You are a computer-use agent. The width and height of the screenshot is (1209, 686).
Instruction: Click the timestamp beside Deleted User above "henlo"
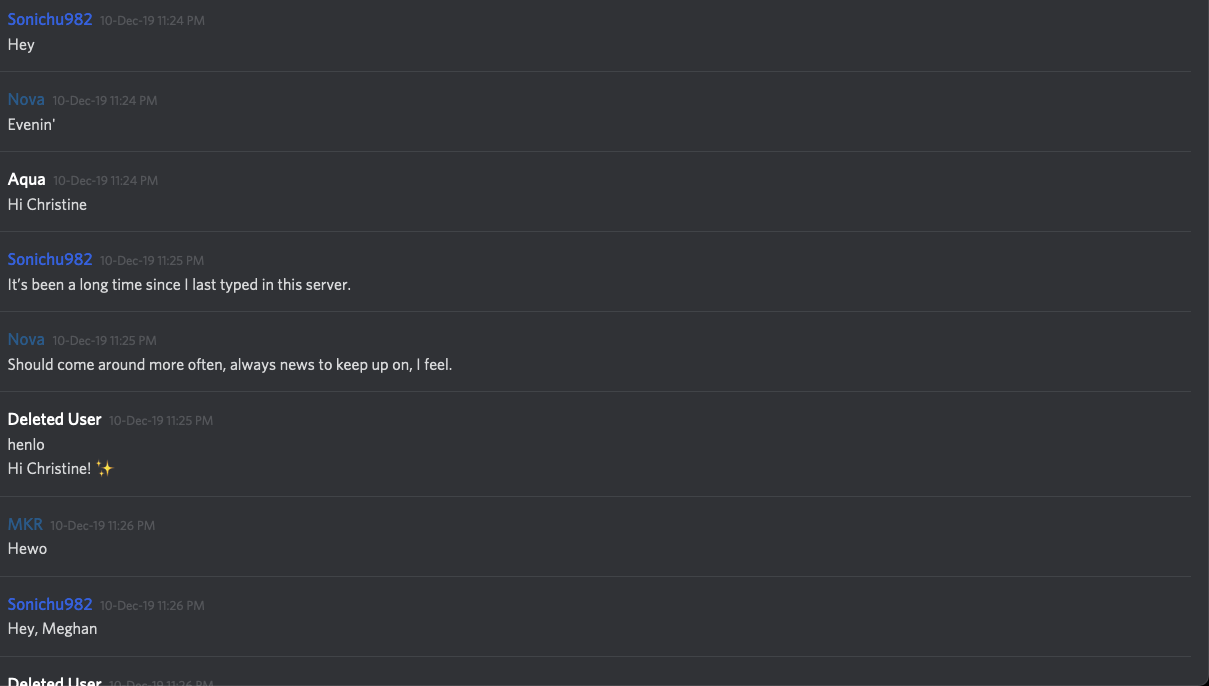coord(161,421)
